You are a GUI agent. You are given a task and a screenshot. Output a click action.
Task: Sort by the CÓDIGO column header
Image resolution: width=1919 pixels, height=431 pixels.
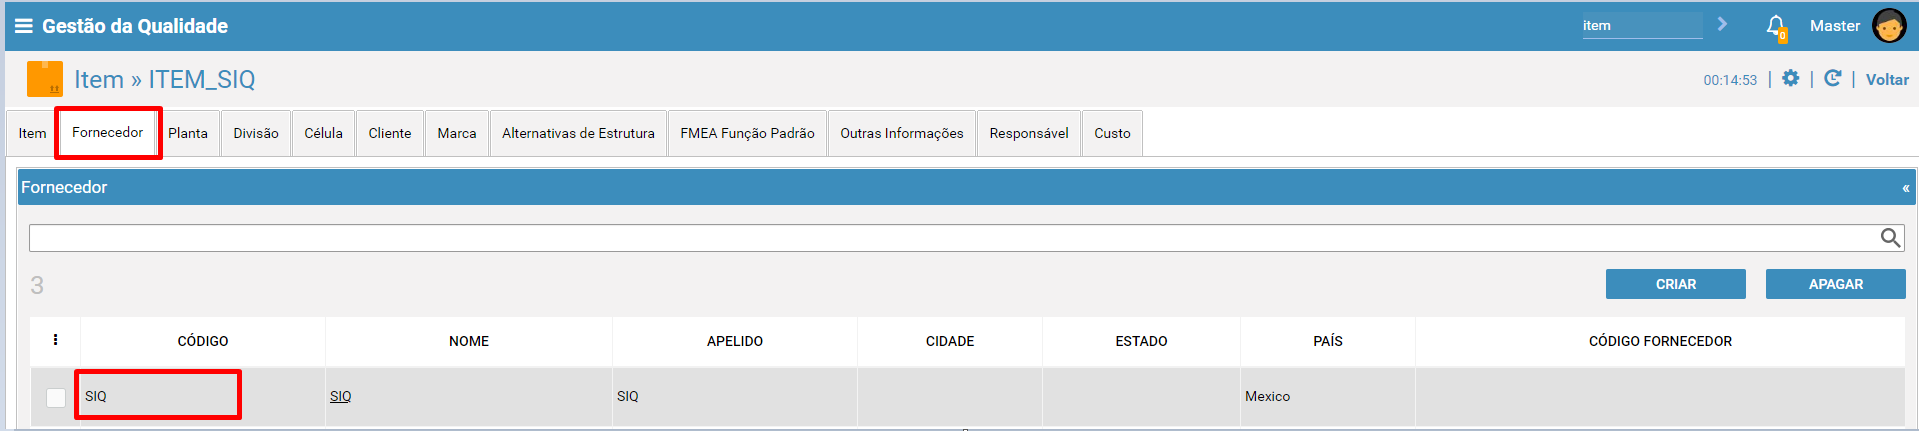203,341
